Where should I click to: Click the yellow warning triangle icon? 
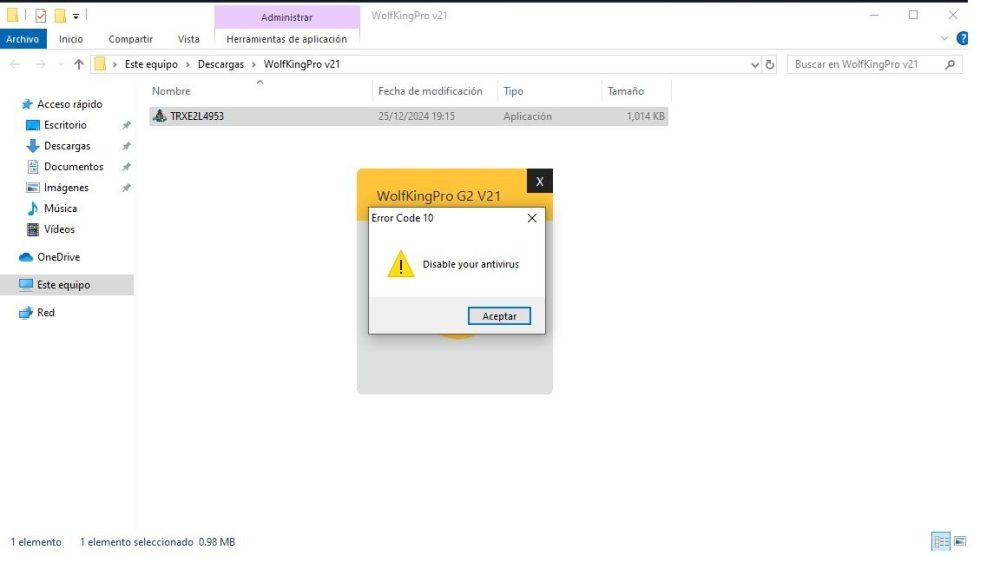click(x=400, y=264)
